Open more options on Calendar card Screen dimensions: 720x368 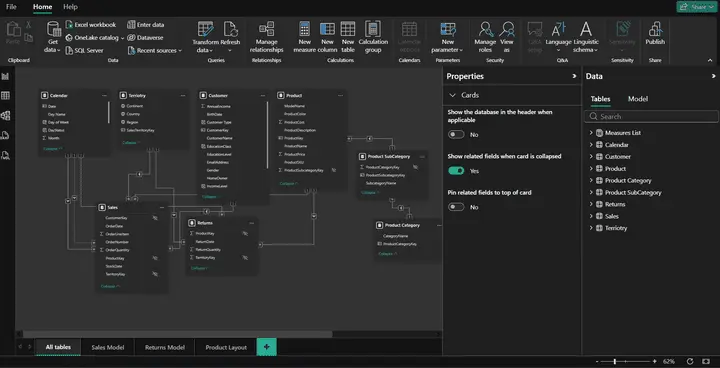point(105,96)
